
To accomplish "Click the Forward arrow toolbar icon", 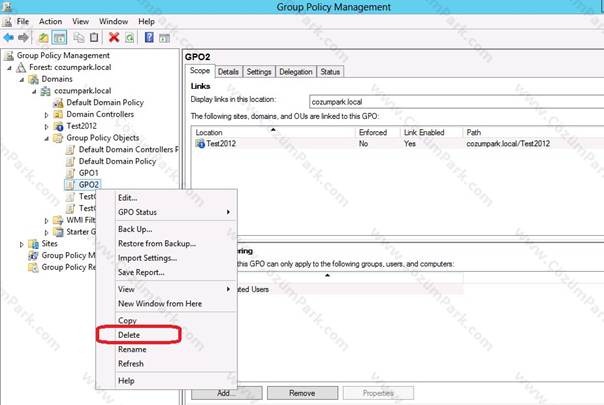I will 23,37.
